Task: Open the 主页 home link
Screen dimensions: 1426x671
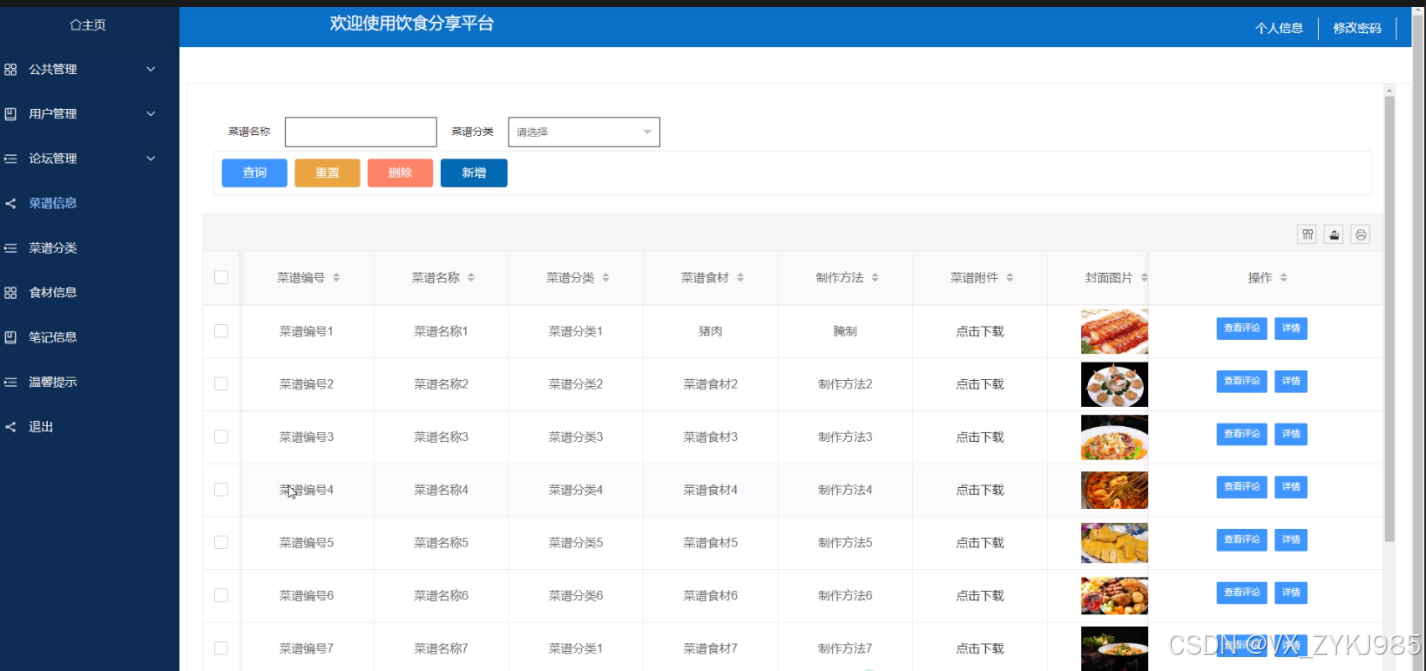Action: point(88,25)
